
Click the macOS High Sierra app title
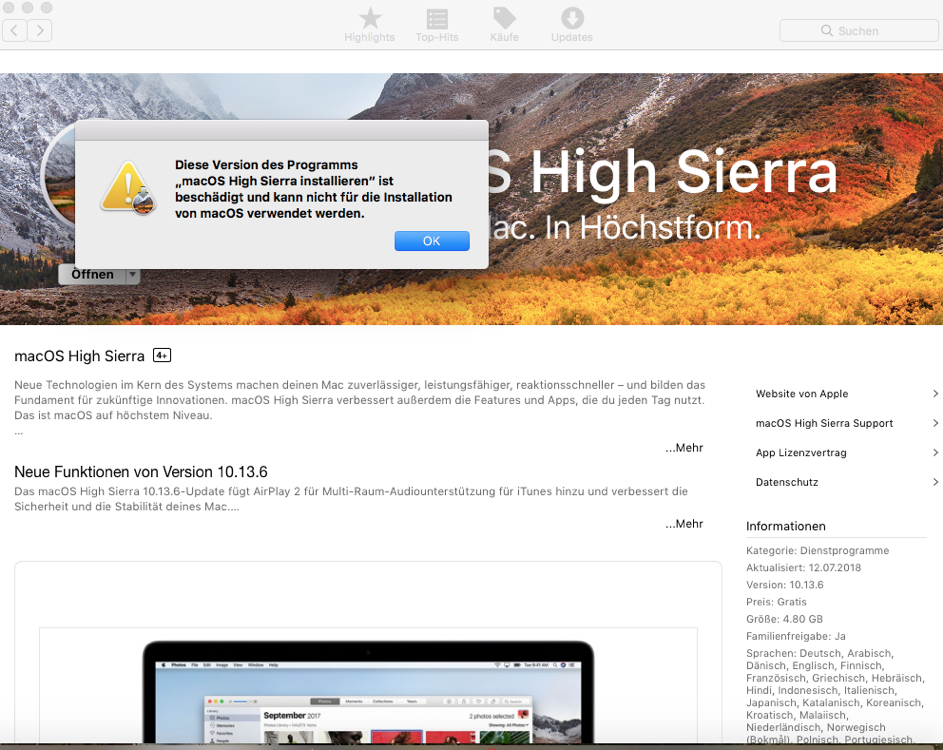point(79,356)
